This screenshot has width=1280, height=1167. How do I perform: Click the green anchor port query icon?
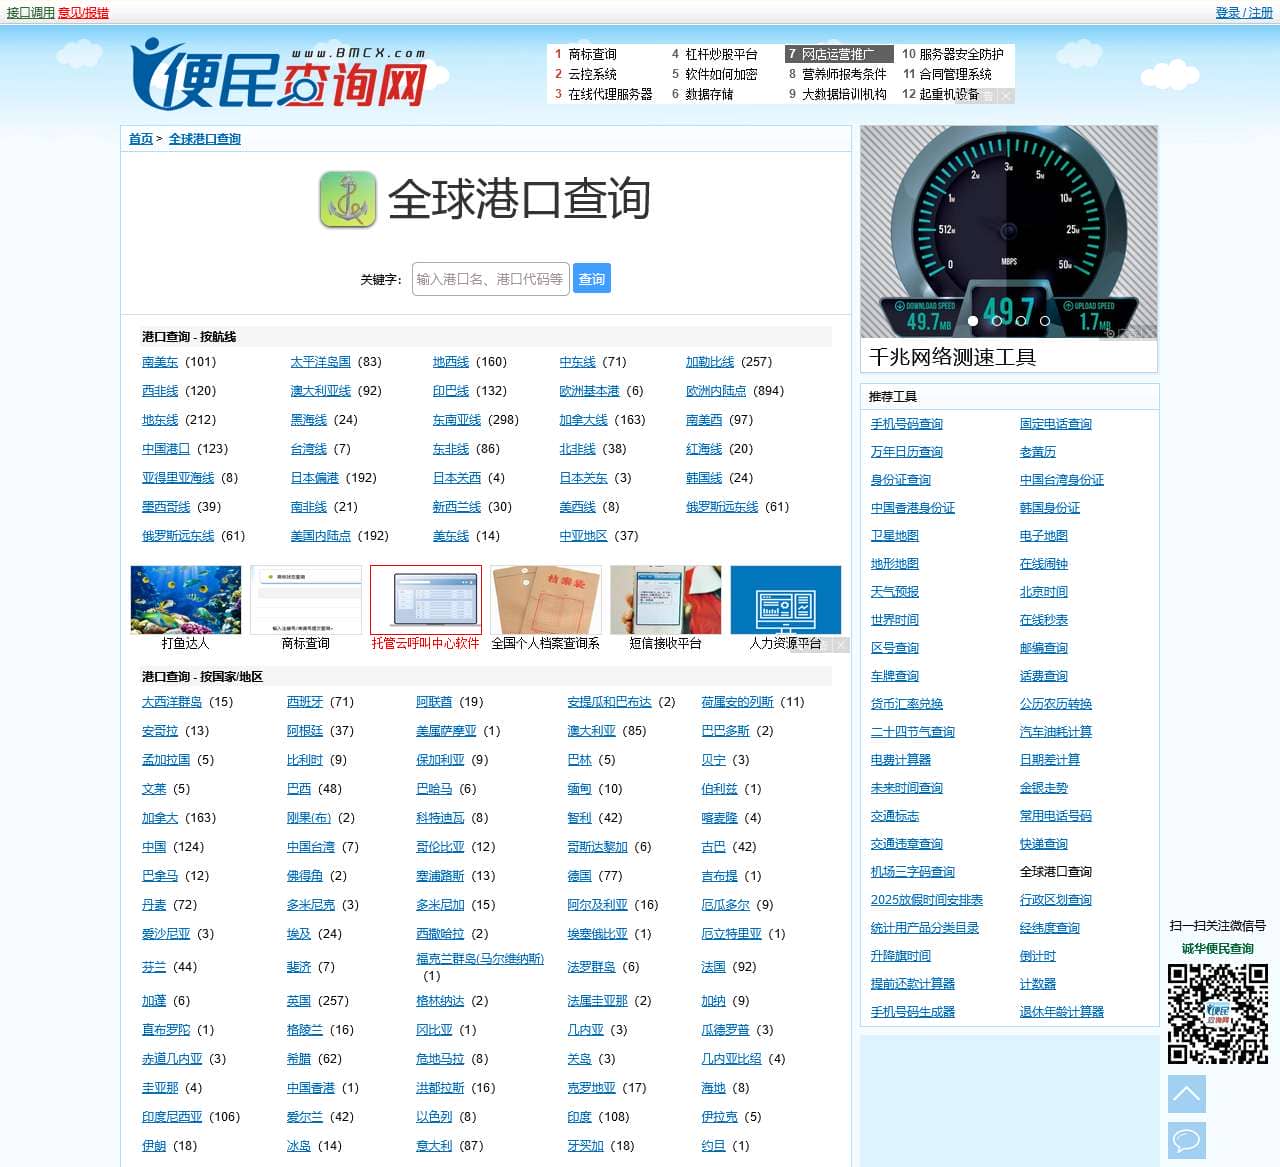pyautogui.click(x=347, y=199)
